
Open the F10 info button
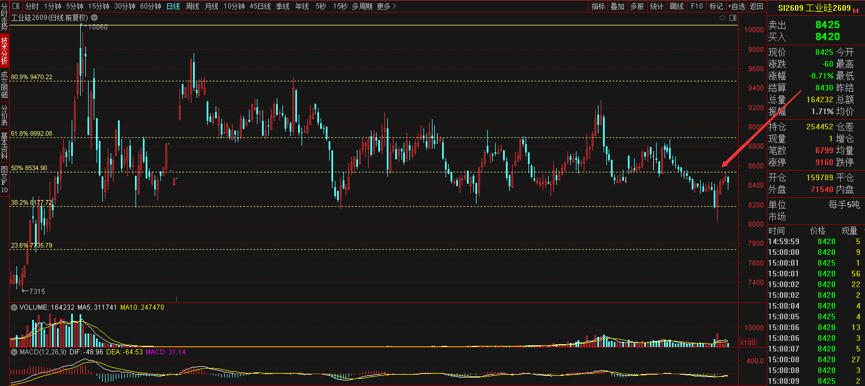click(697, 7)
